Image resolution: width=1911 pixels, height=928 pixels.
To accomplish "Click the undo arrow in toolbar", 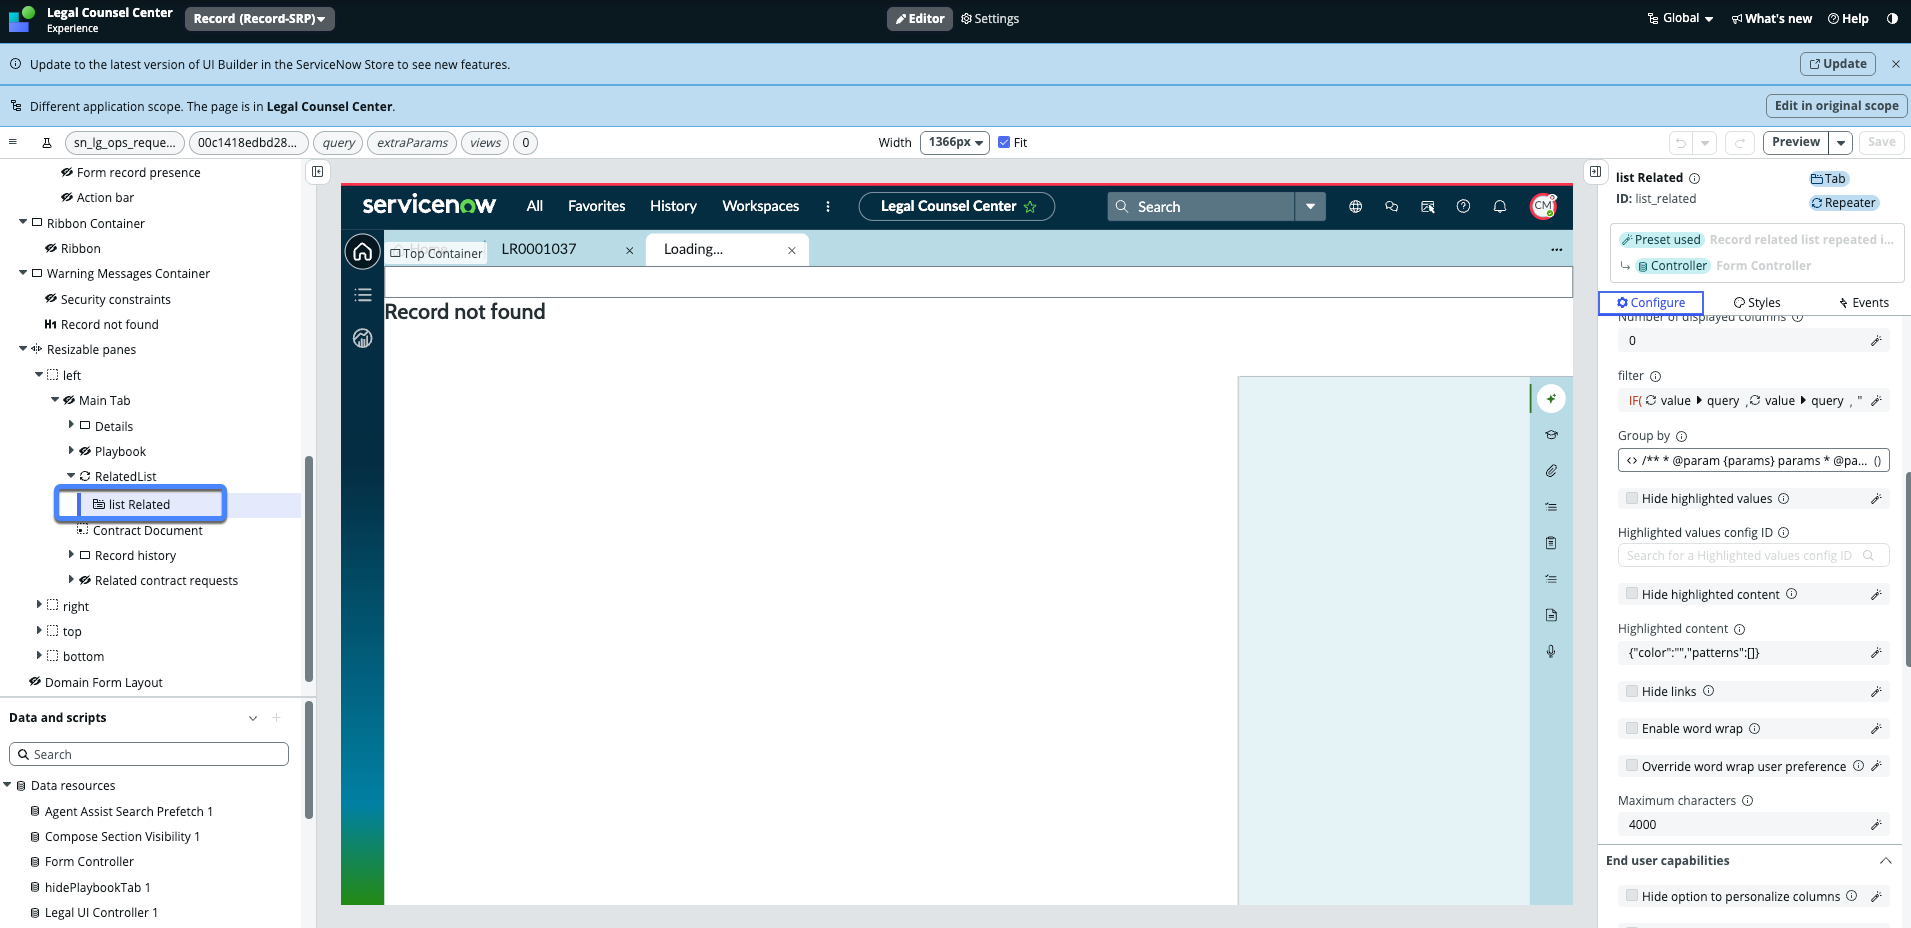I will pyautogui.click(x=1681, y=143).
